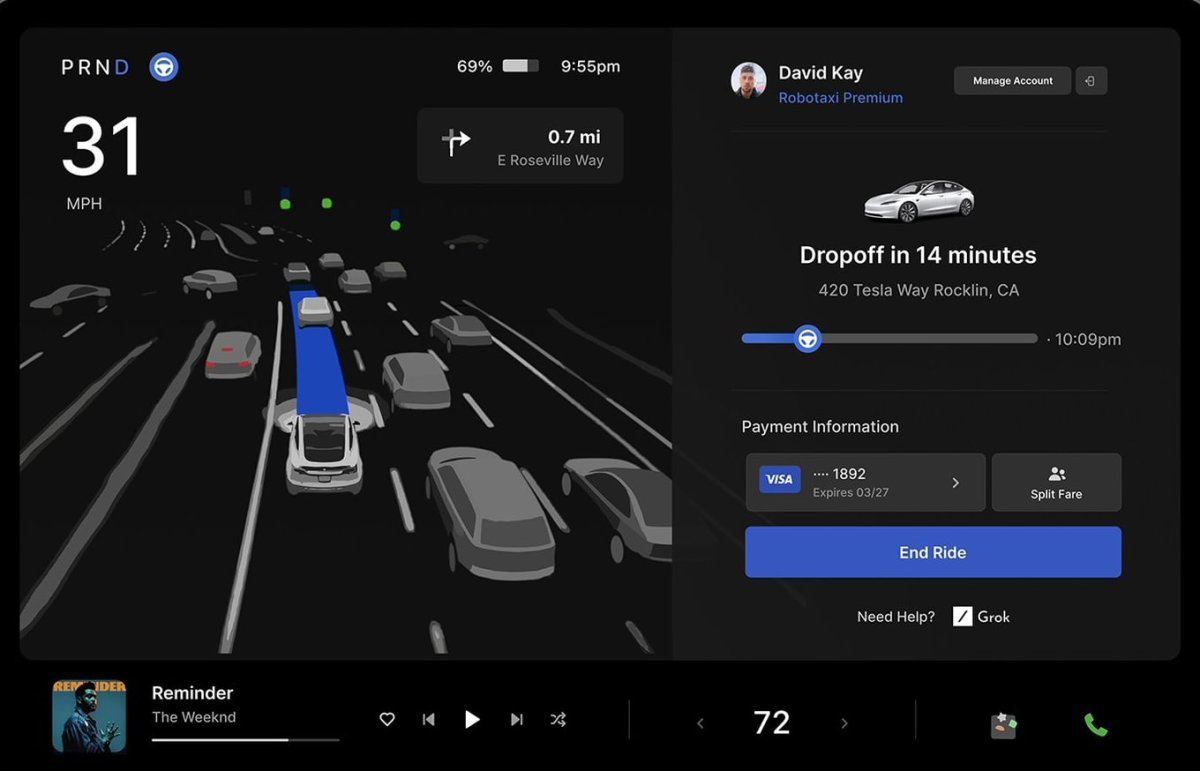Select the white Tesla car image
Image resolution: width=1200 pixels, height=771 pixels.
(x=919, y=201)
